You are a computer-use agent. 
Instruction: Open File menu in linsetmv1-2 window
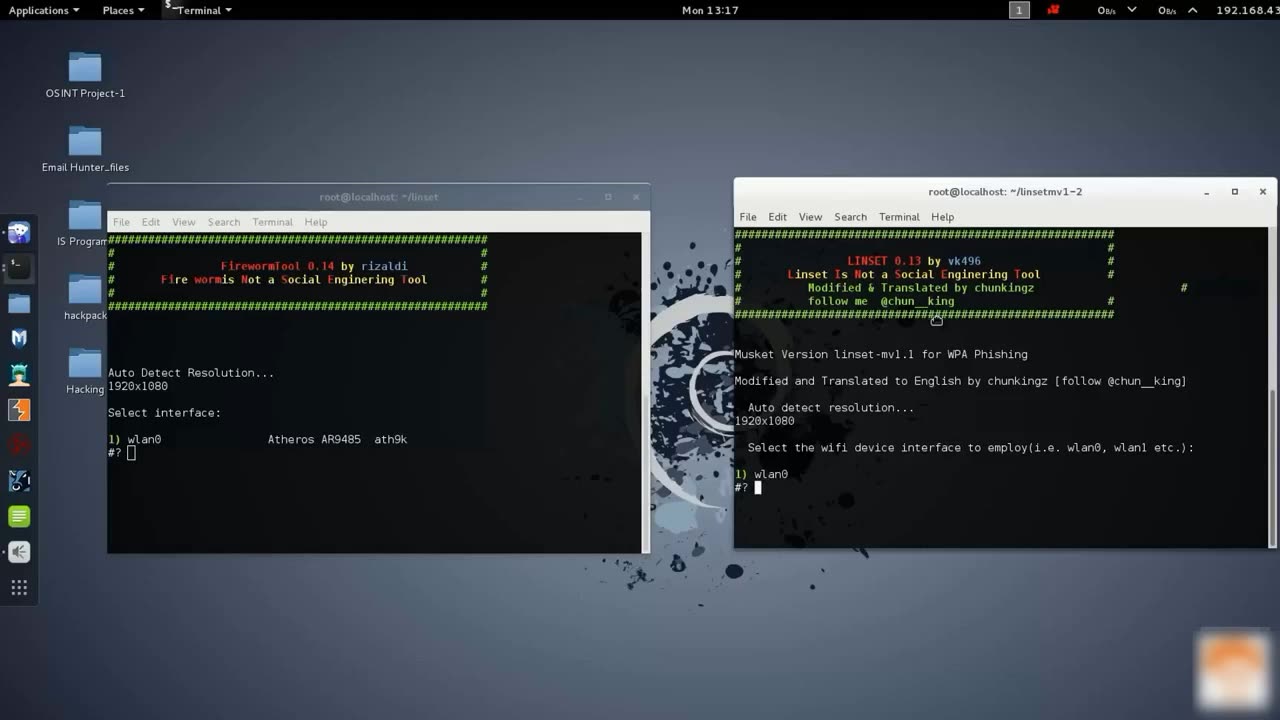[x=748, y=217]
